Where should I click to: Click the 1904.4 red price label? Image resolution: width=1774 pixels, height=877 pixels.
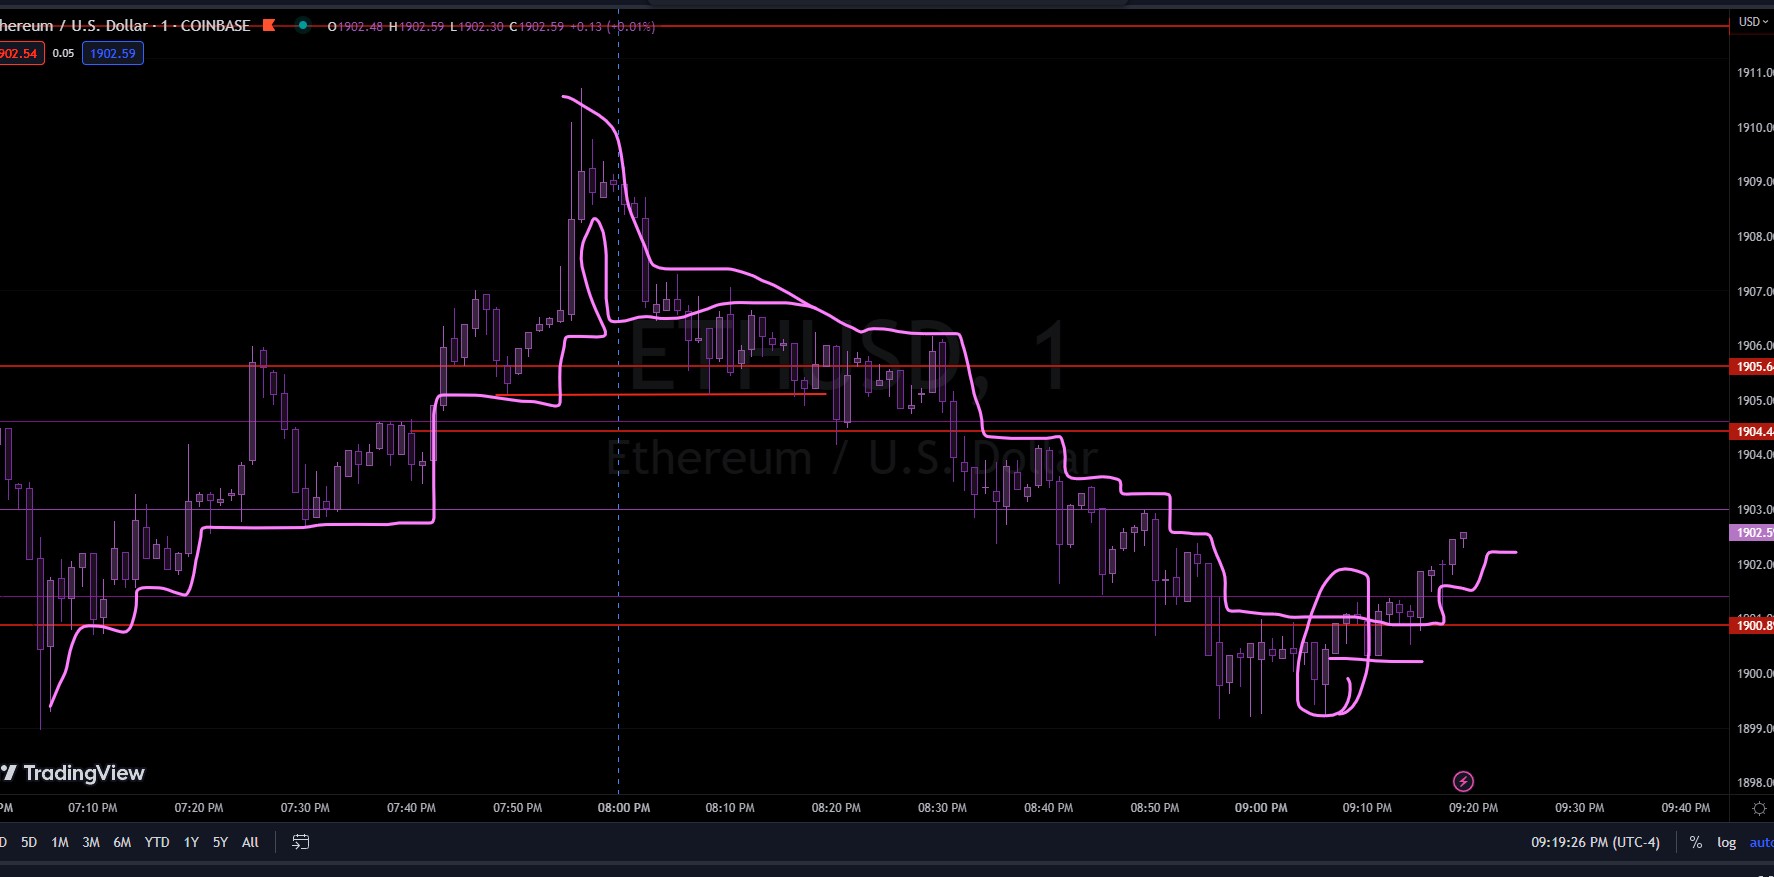[1752, 431]
